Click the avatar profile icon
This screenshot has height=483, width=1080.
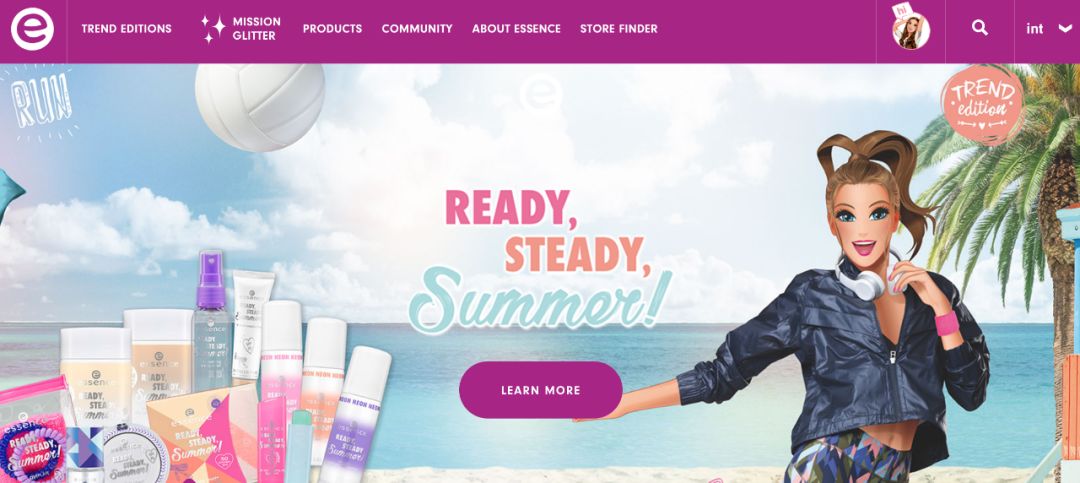(x=911, y=28)
